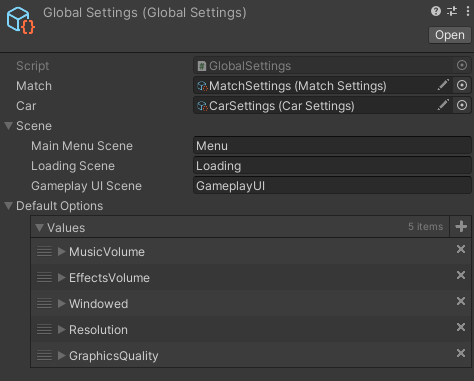Select the Script property label
The width and height of the screenshot is (474, 381).
pyautogui.click(x=33, y=66)
